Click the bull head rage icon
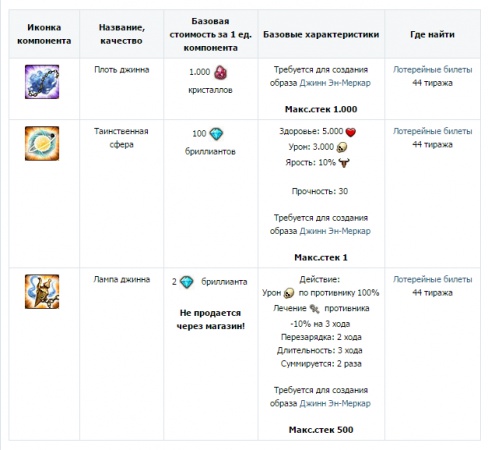488x450 pixels. pos(344,163)
